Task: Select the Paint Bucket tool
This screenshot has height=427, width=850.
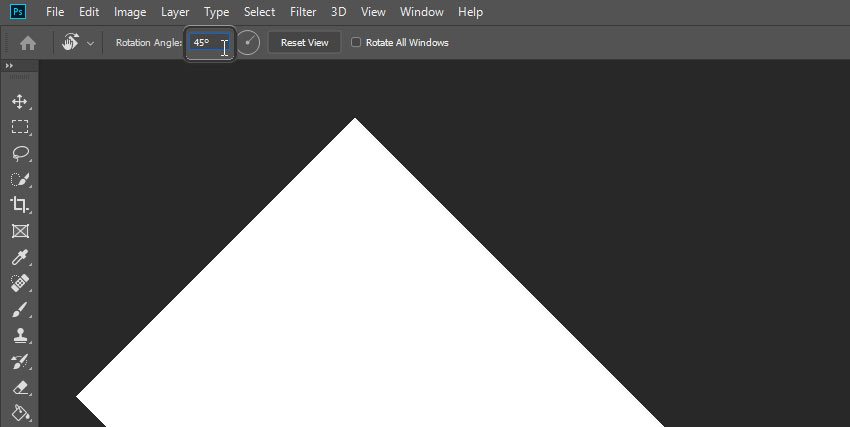Action: pyautogui.click(x=20, y=413)
